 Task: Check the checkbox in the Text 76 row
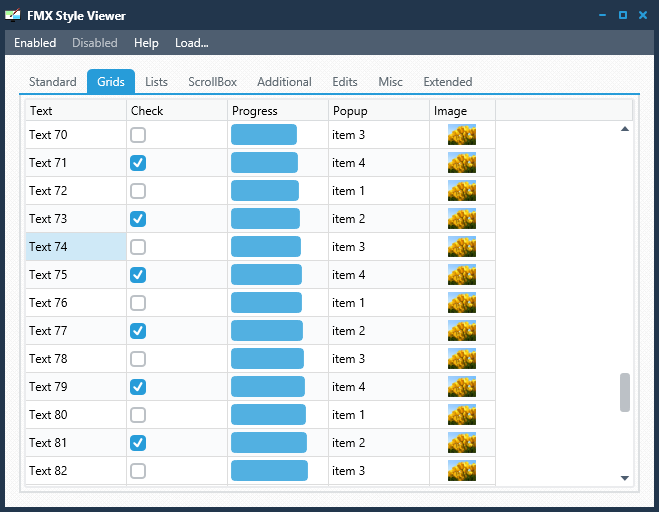[138, 303]
